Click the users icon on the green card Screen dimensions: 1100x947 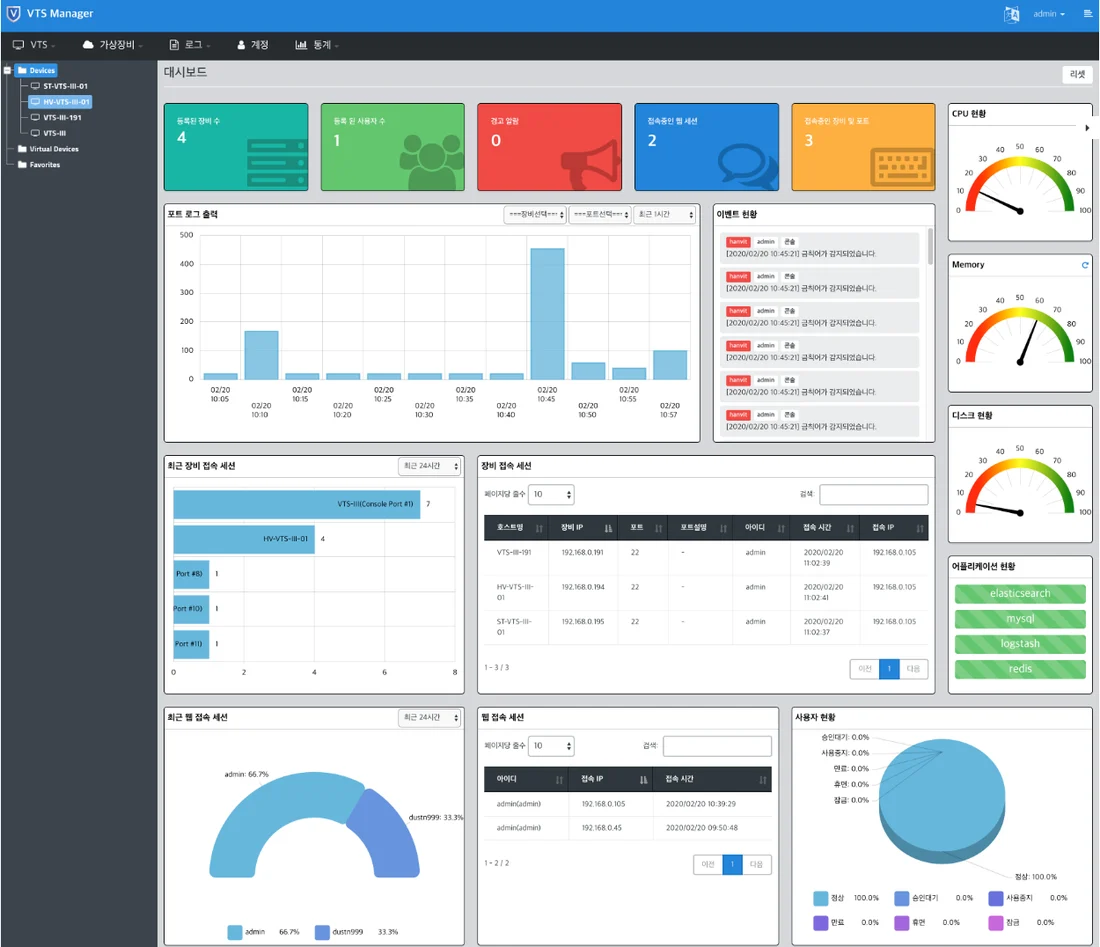431,161
